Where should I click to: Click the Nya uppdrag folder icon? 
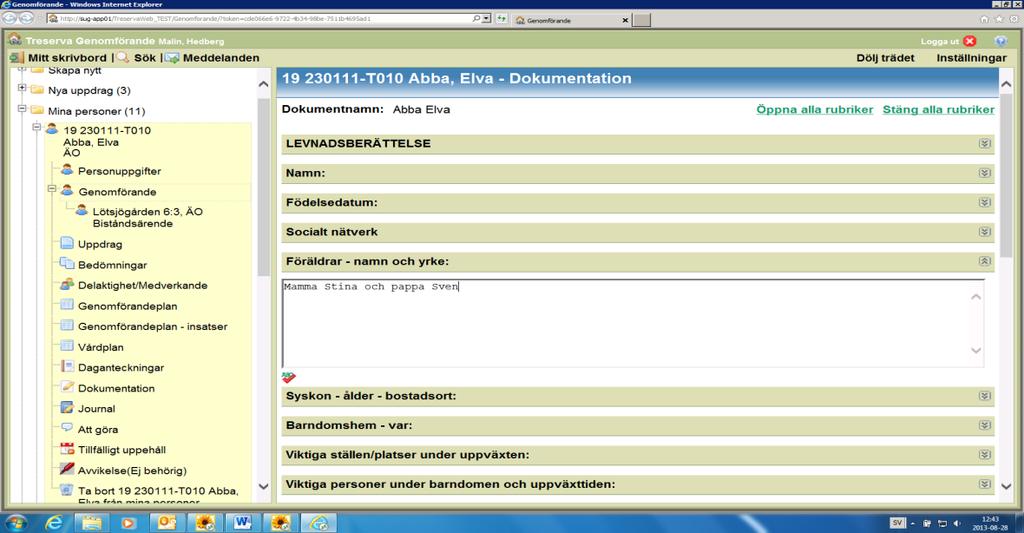coord(37,89)
